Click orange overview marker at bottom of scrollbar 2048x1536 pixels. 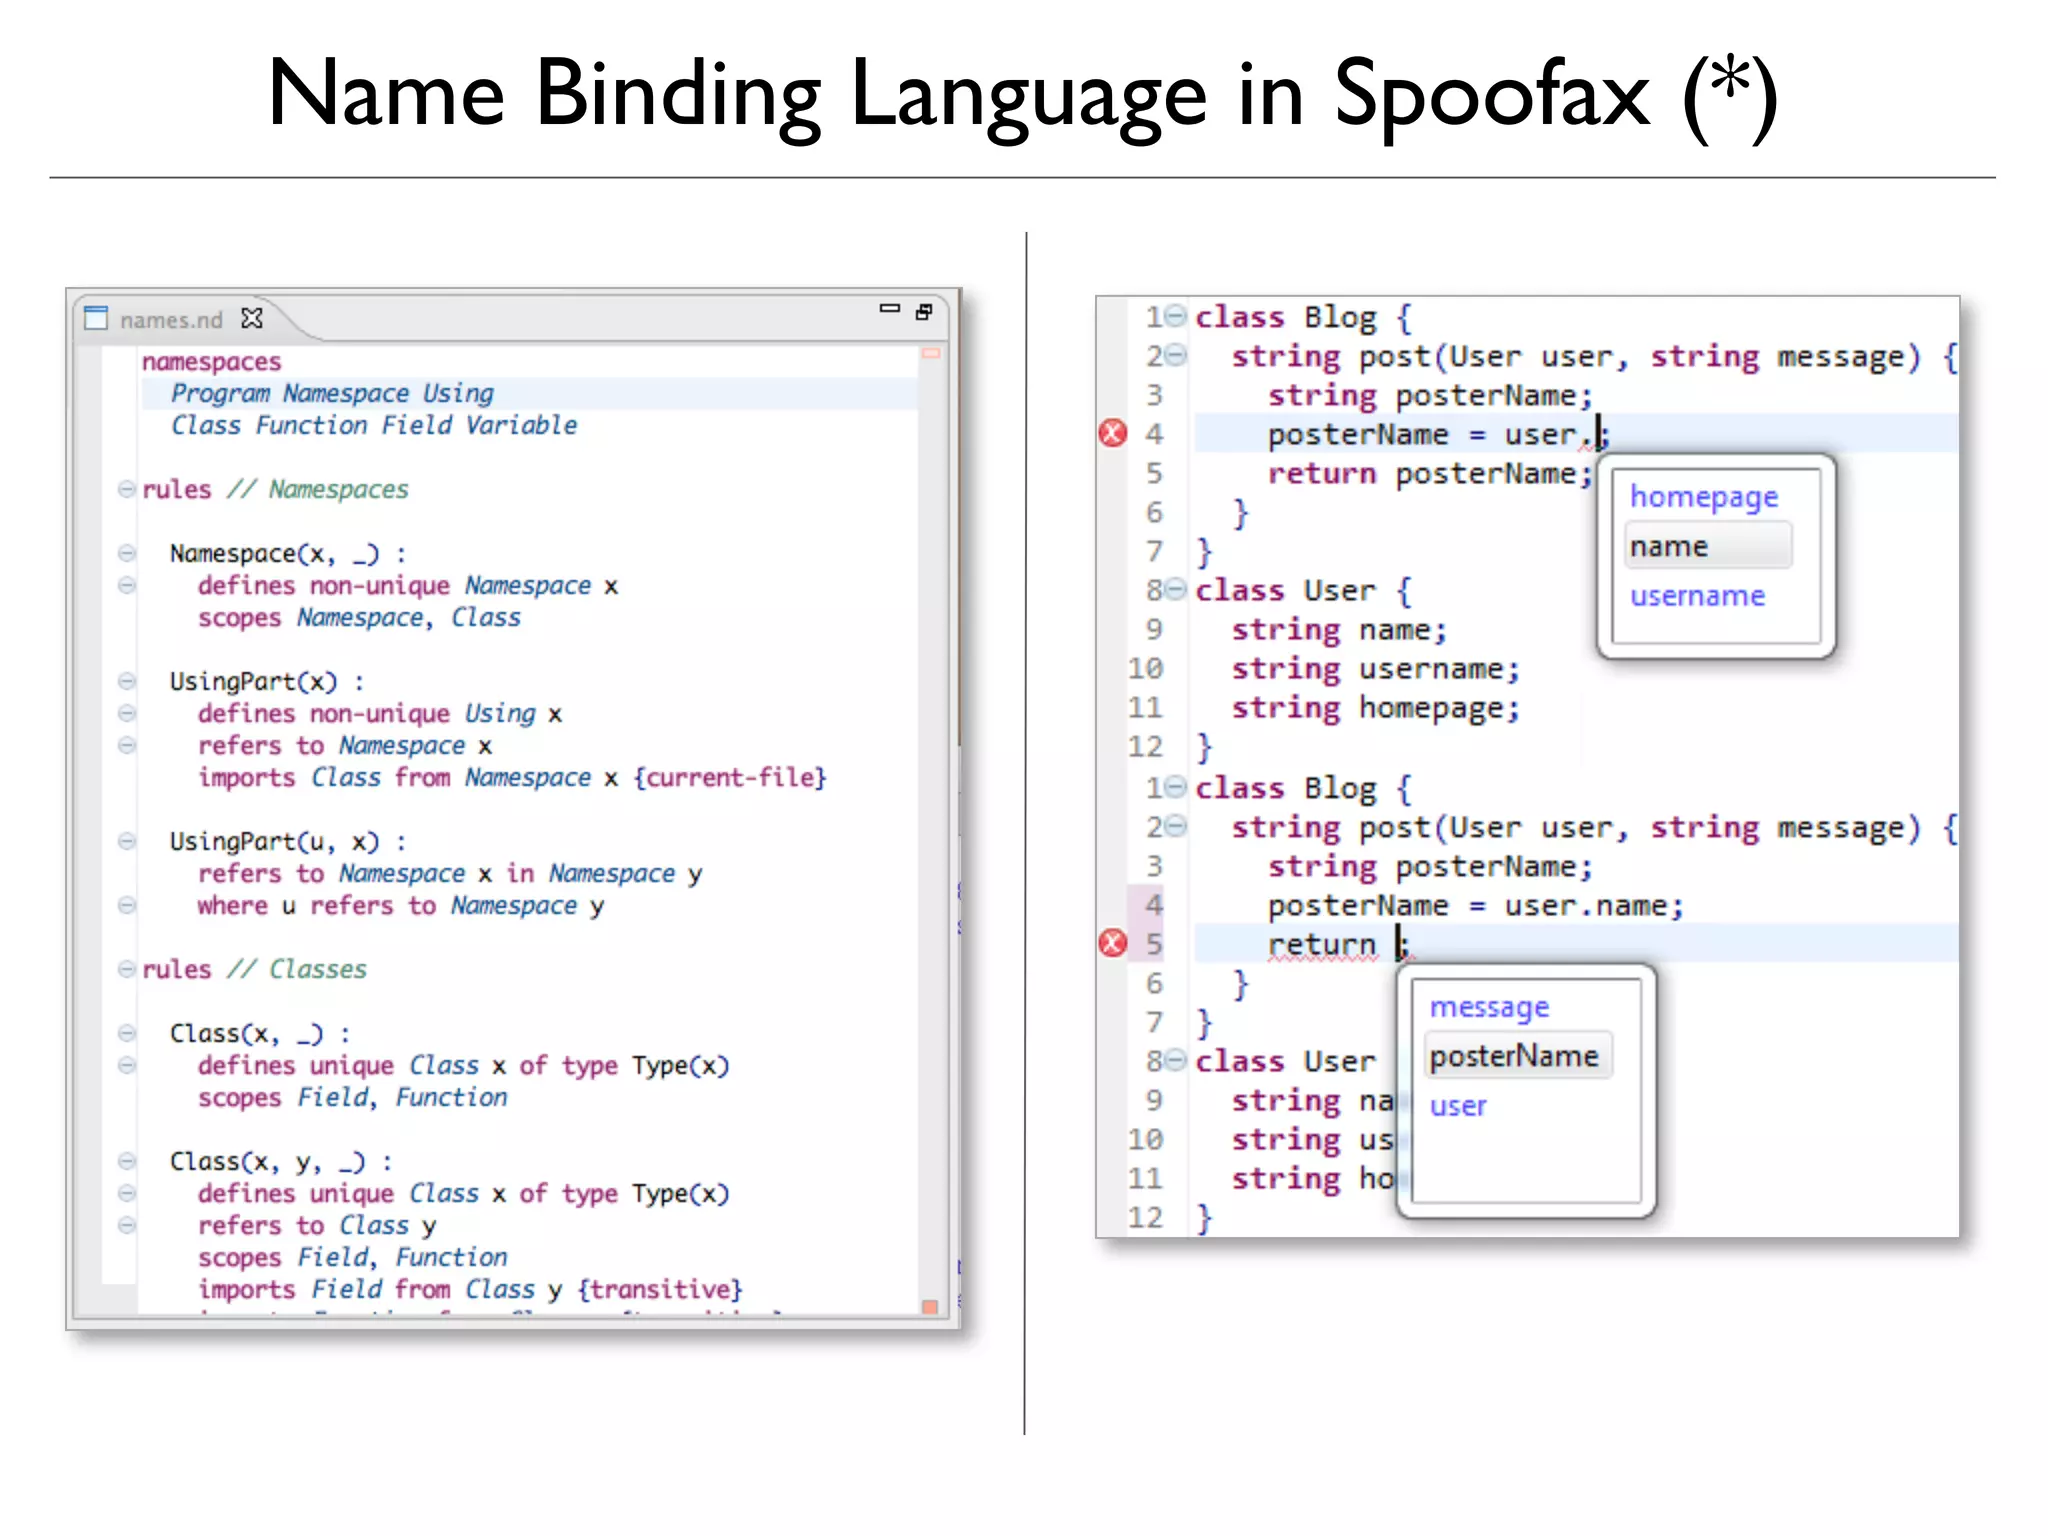(930, 1307)
